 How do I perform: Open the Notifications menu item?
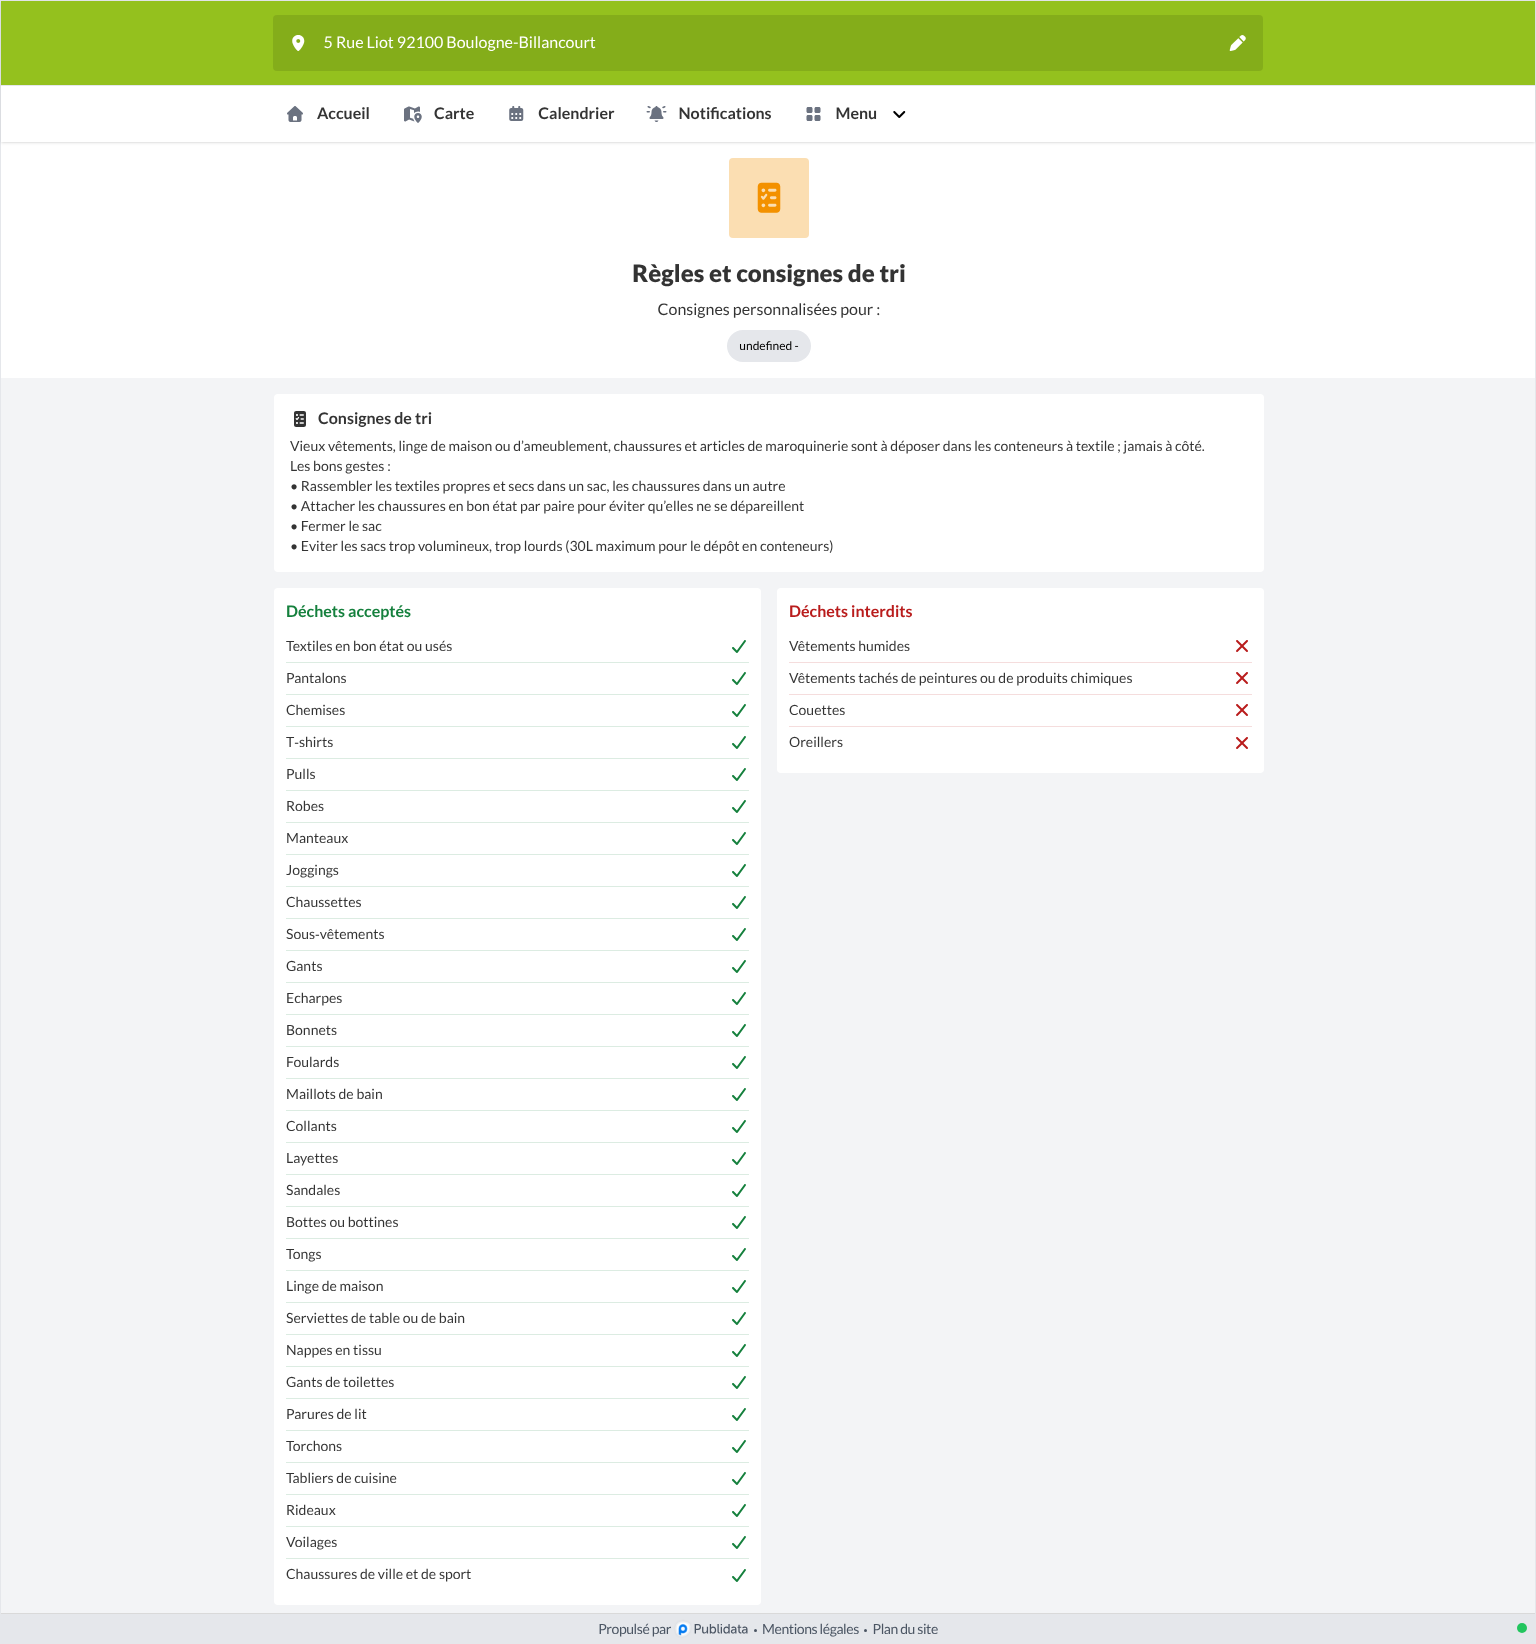click(709, 114)
